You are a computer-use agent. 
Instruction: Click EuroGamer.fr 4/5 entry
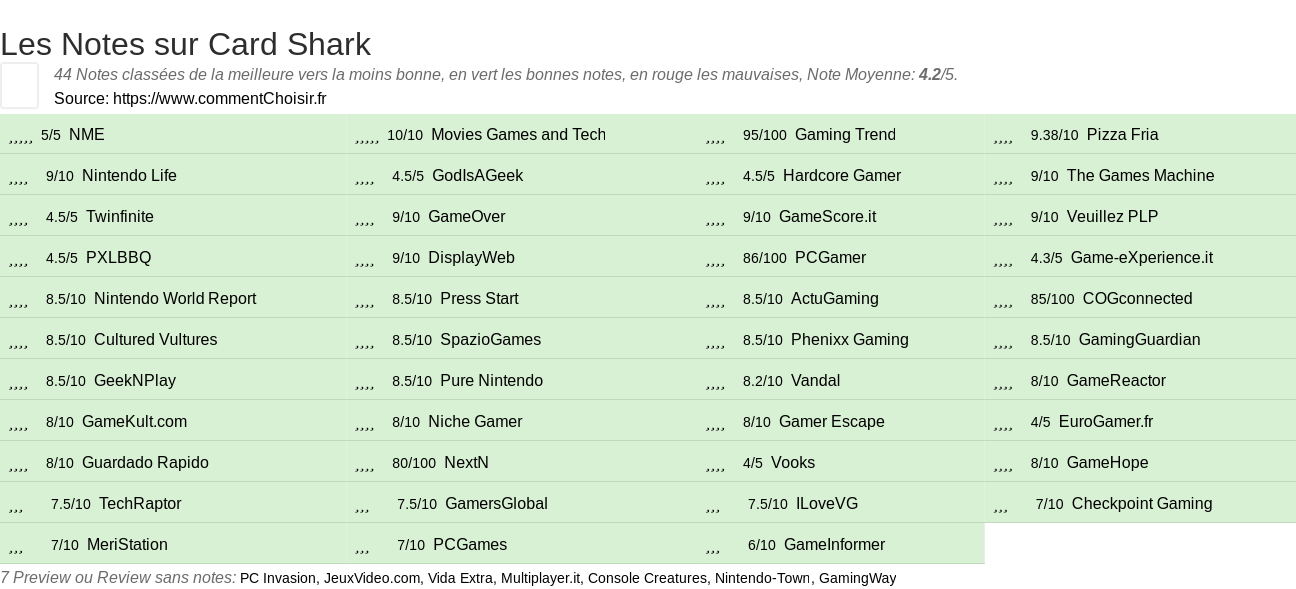point(1140,421)
